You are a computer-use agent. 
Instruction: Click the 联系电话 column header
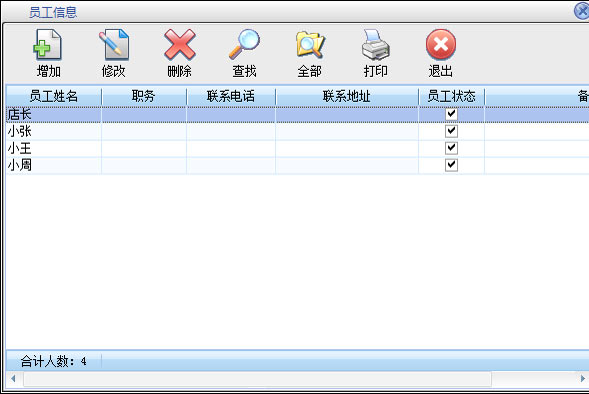click(231, 97)
